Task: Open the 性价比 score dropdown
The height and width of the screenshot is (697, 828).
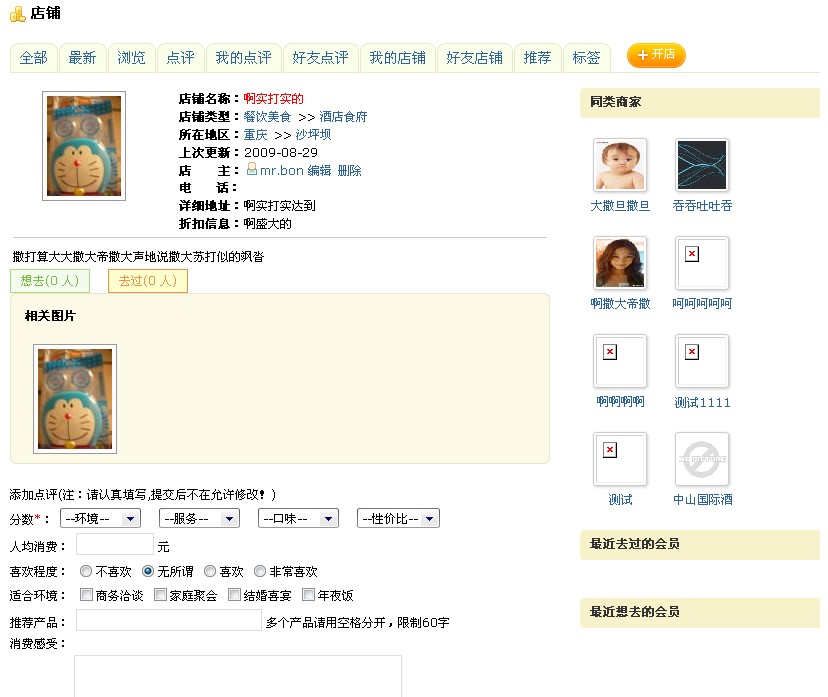Action: 398,519
